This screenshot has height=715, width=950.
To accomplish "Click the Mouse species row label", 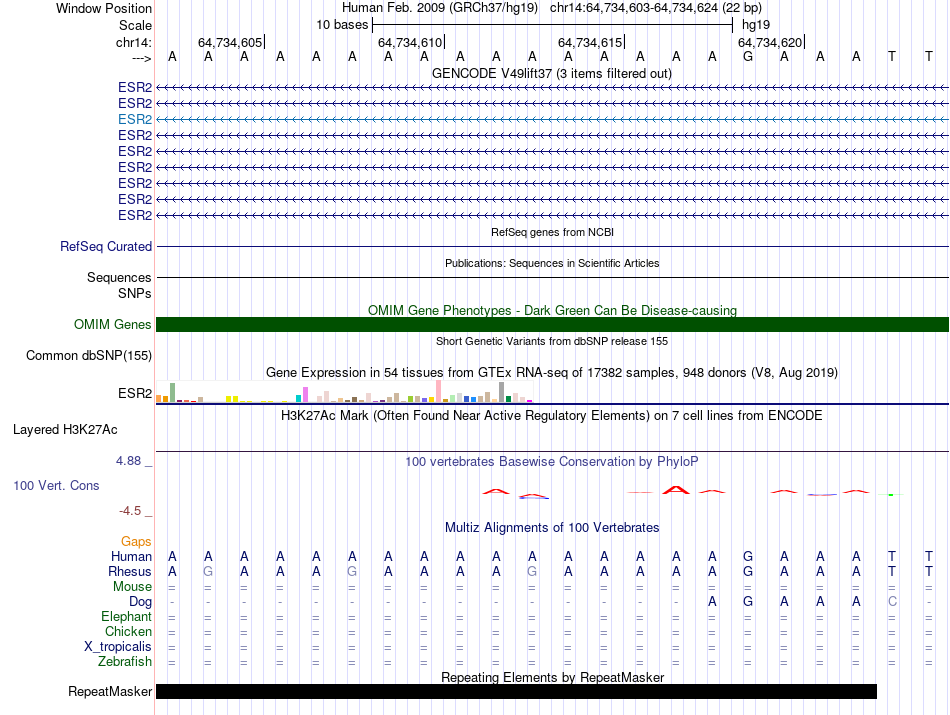I will click(133, 587).
